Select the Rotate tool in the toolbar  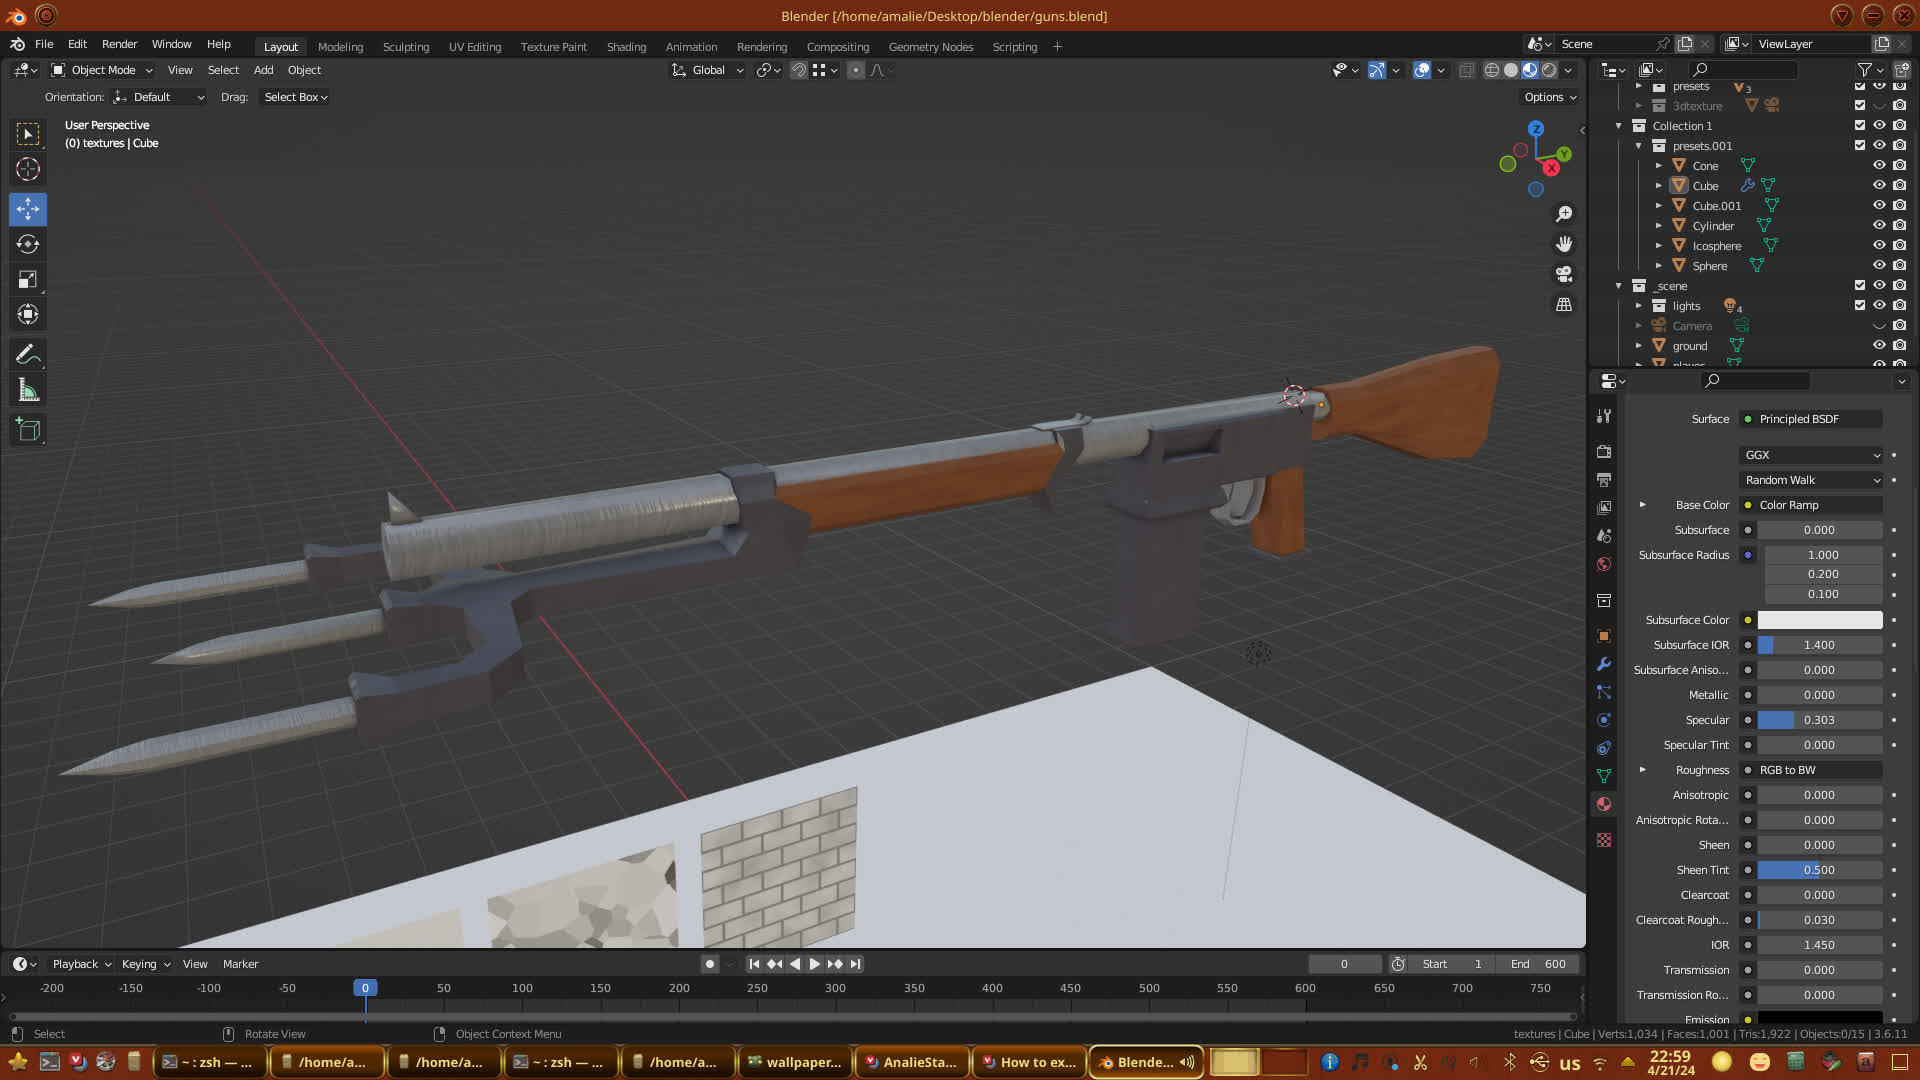28,244
